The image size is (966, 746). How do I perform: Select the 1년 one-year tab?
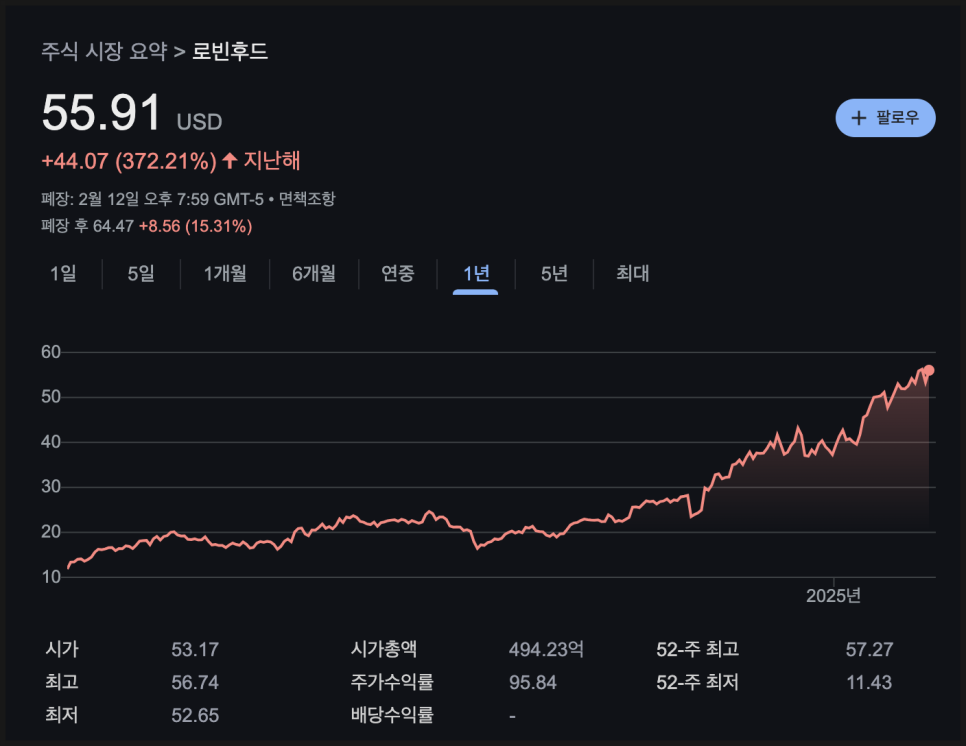click(476, 274)
